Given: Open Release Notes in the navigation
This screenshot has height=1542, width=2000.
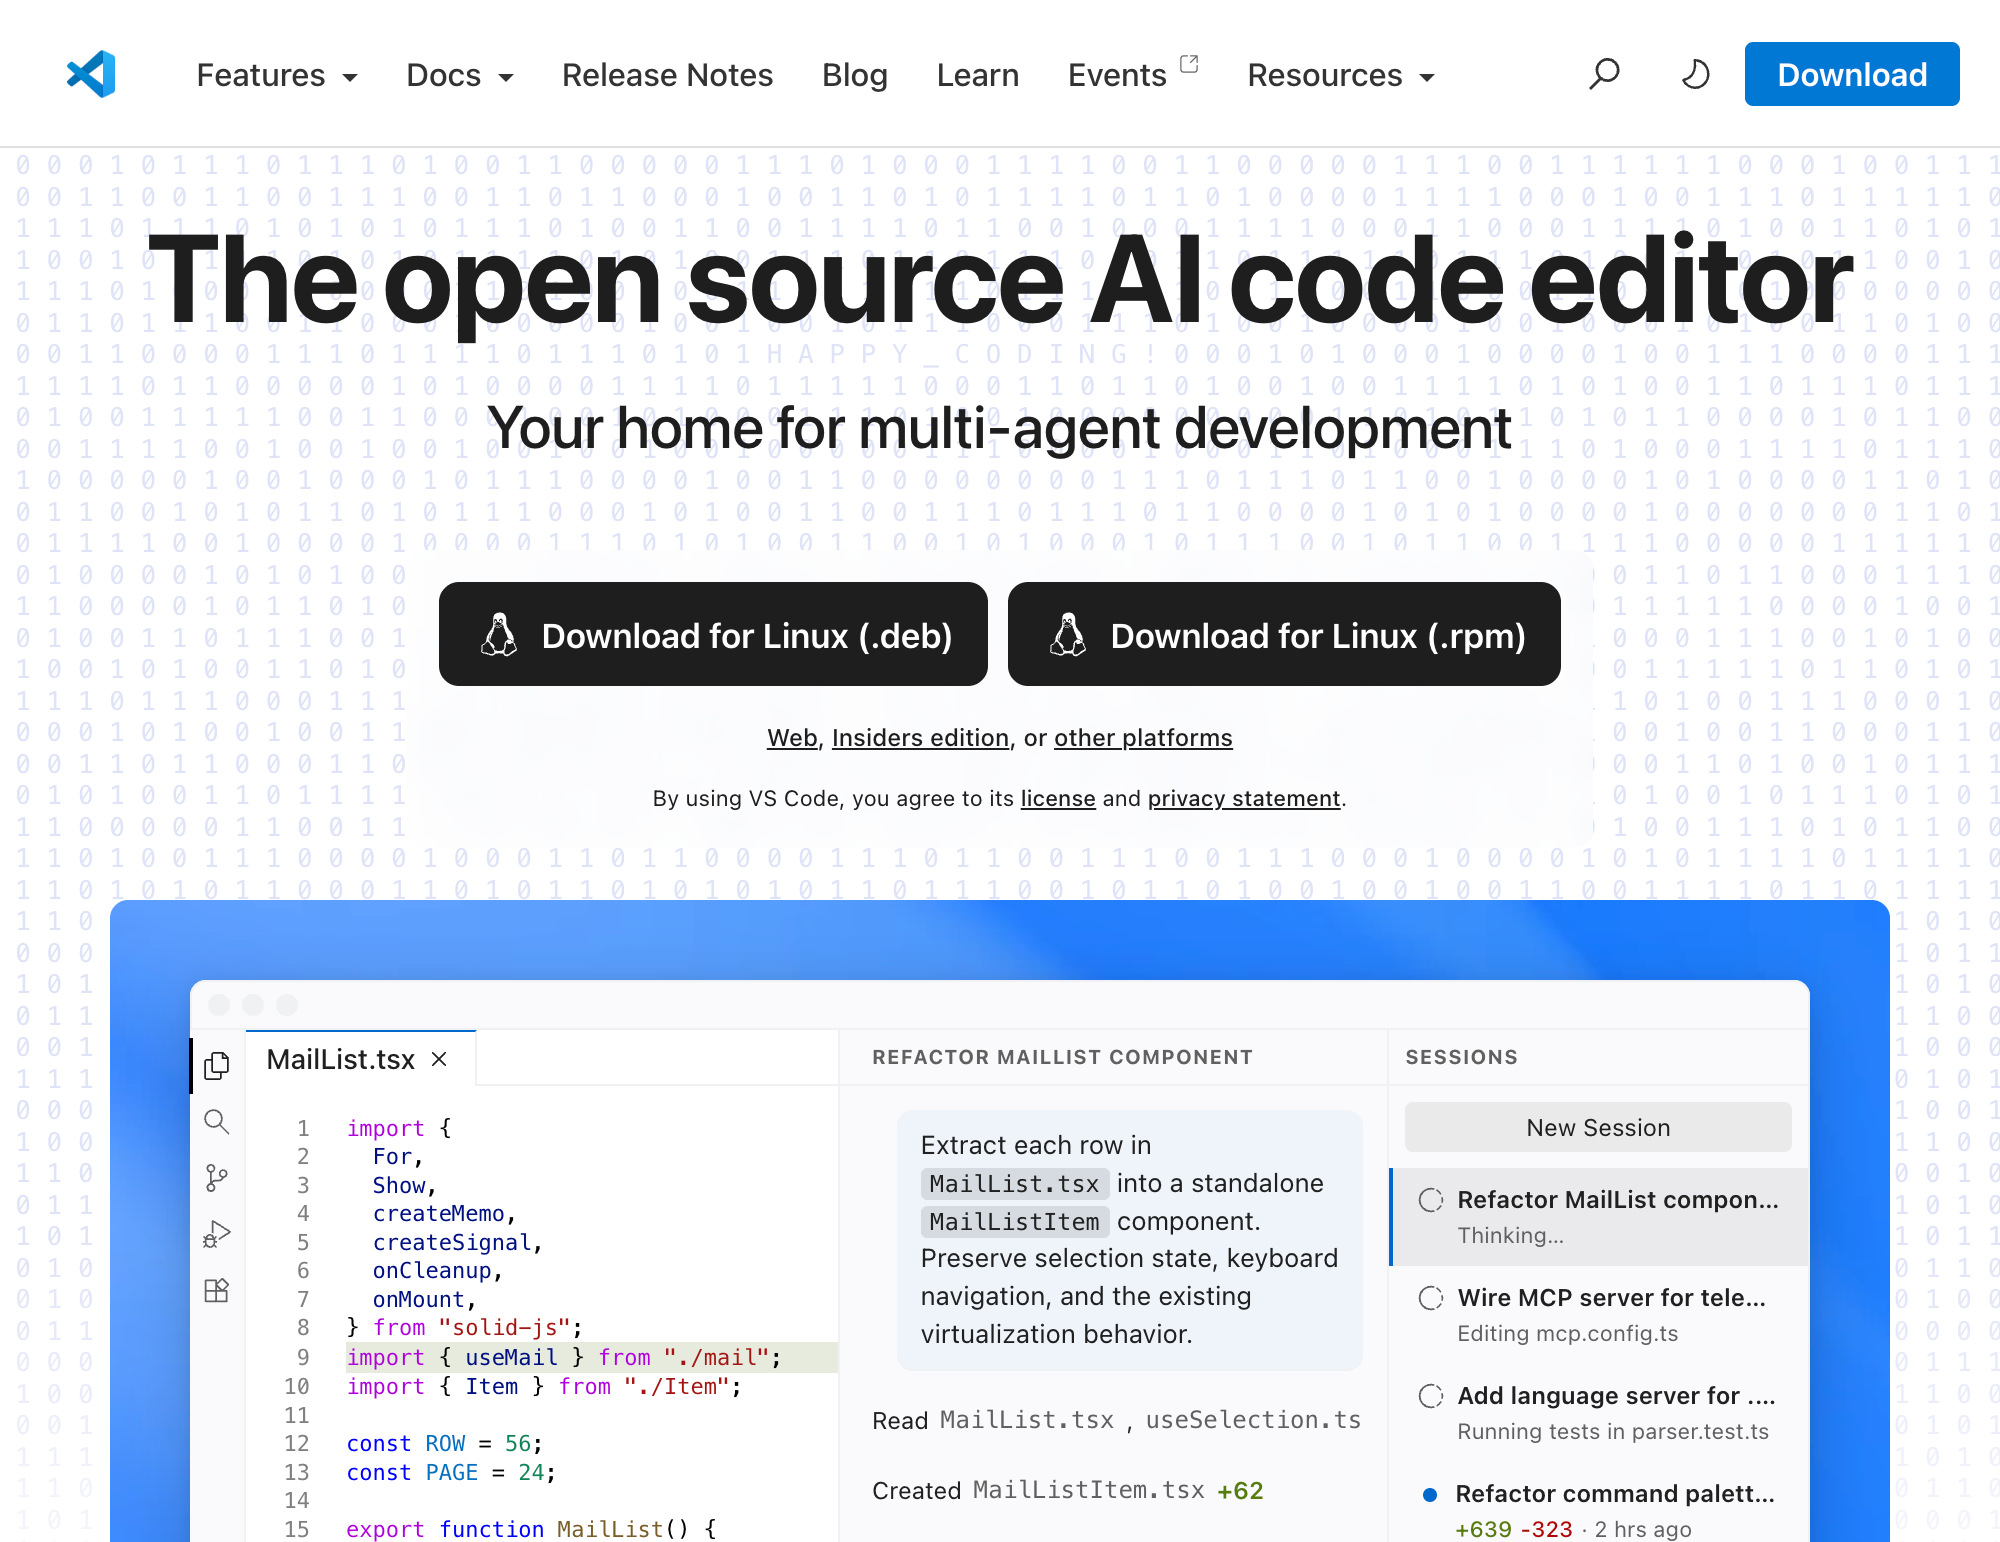Looking at the screenshot, I should [x=667, y=75].
